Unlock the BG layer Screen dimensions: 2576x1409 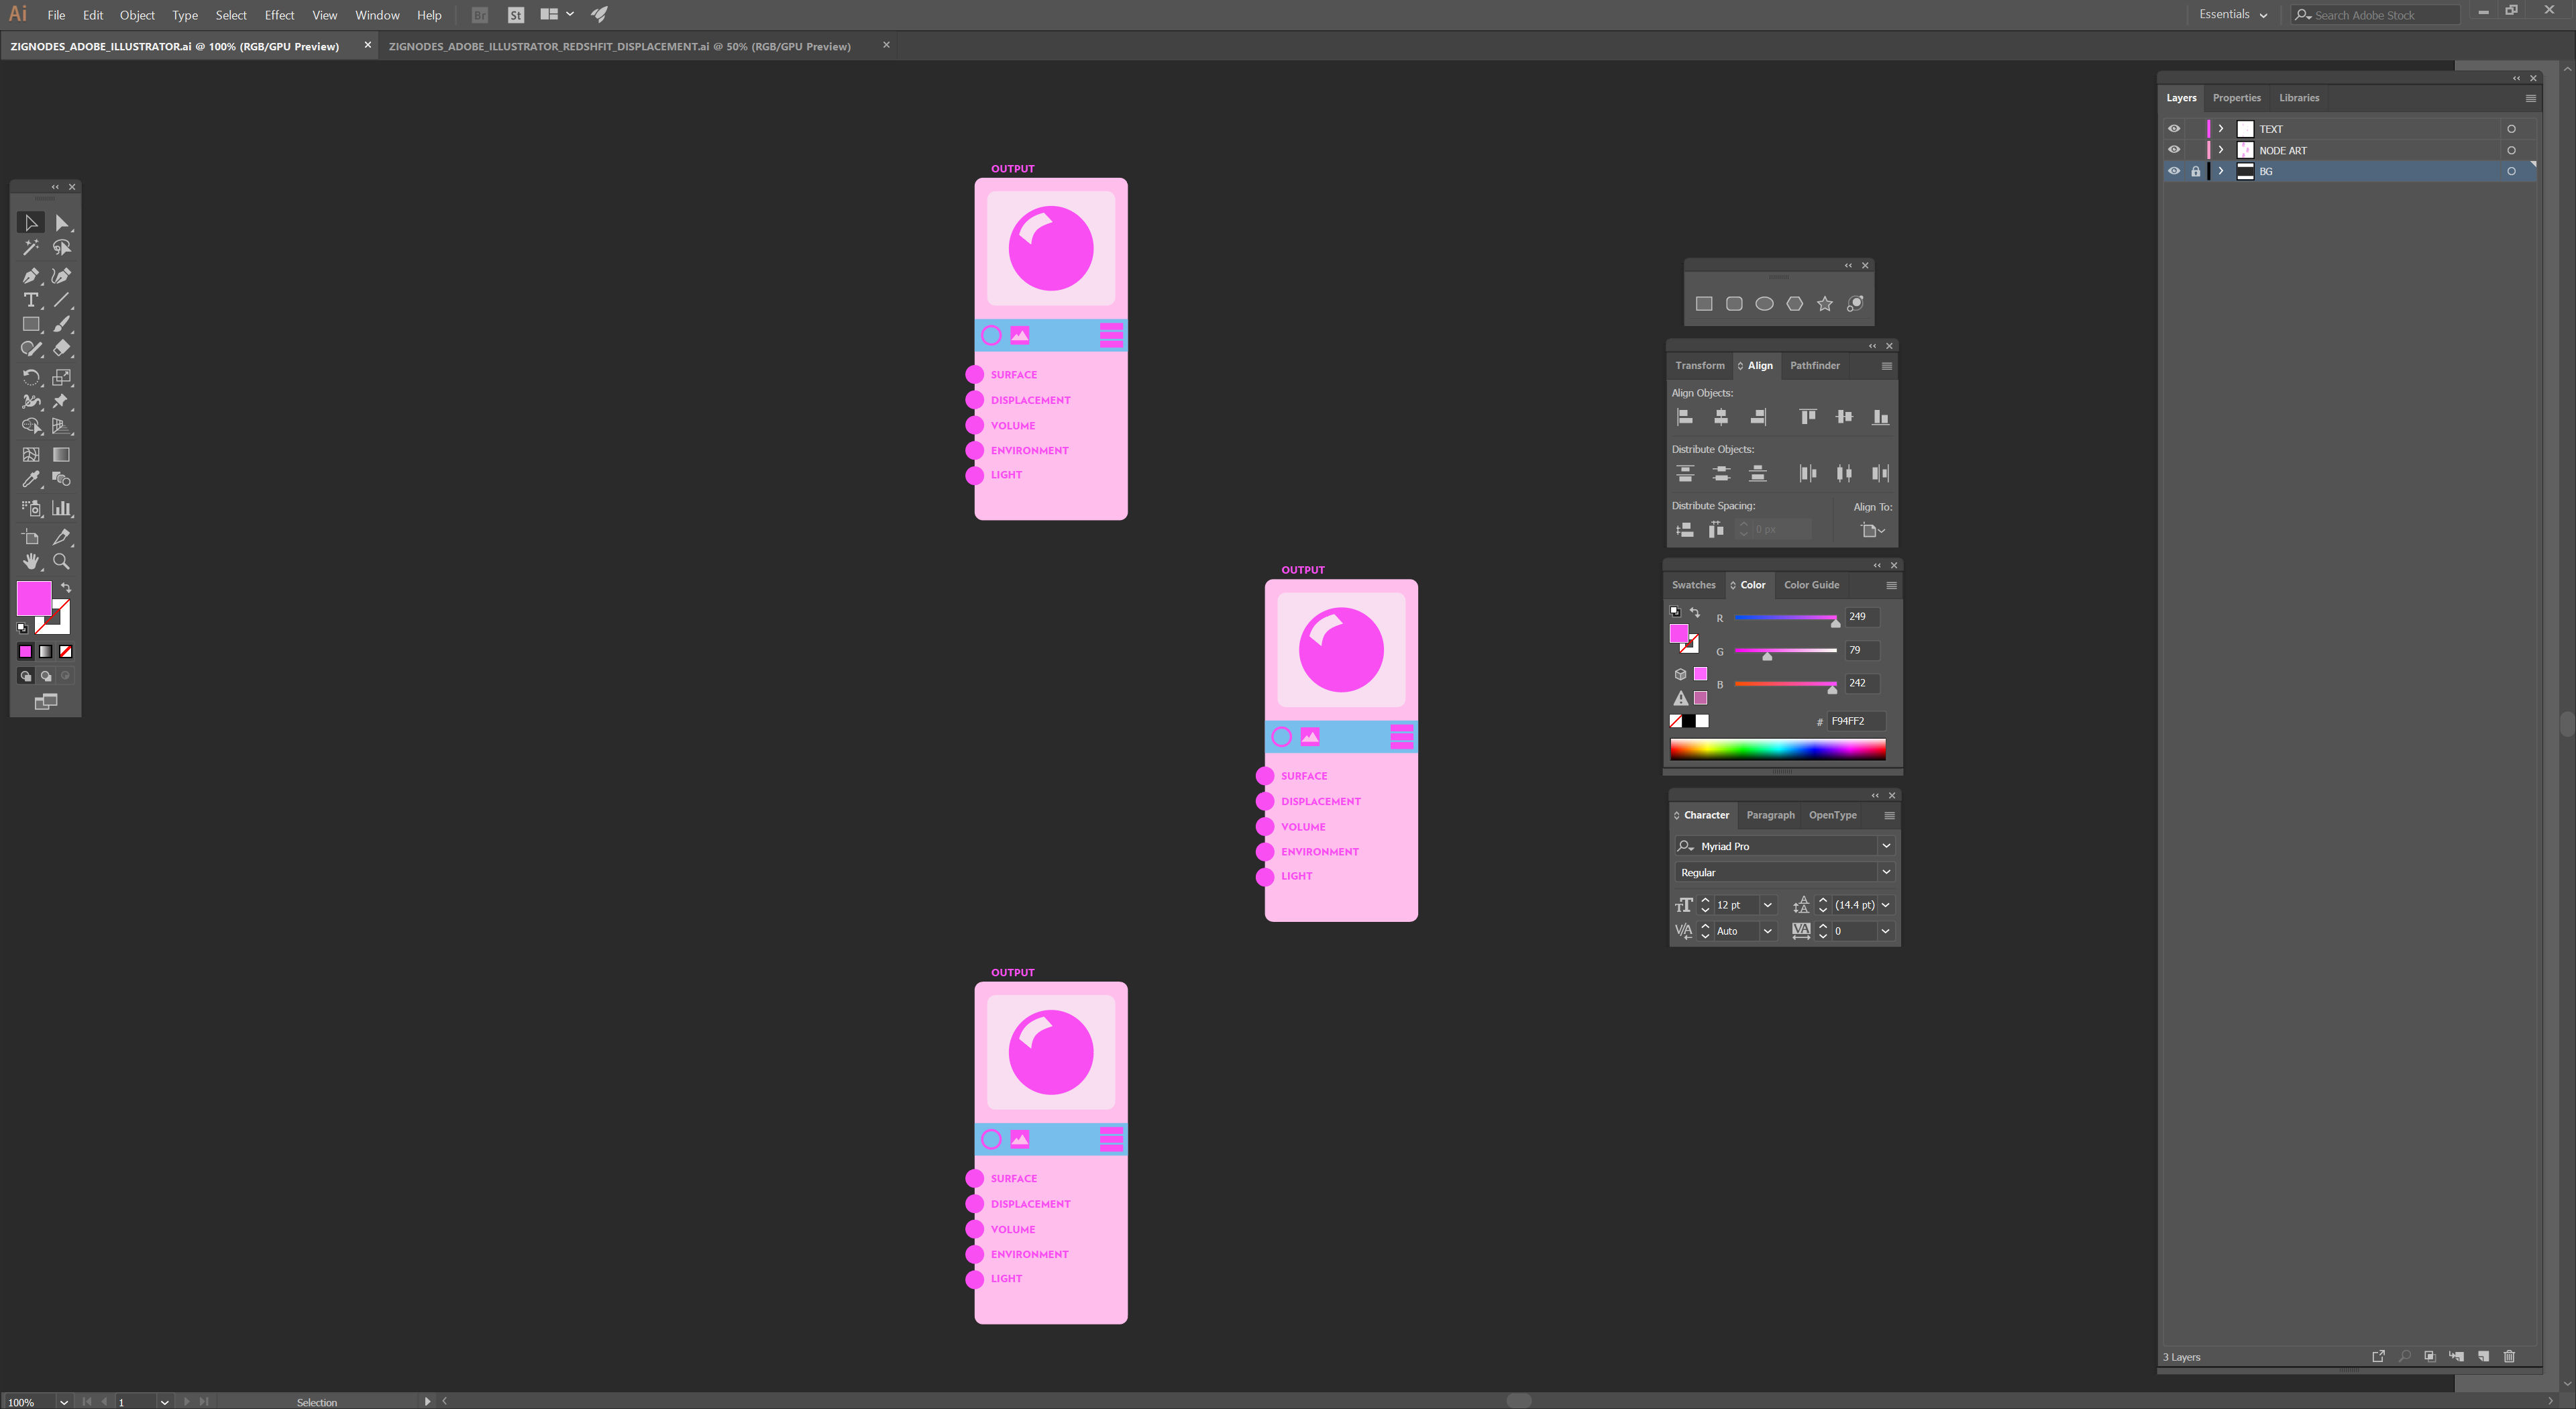[2196, 171]
